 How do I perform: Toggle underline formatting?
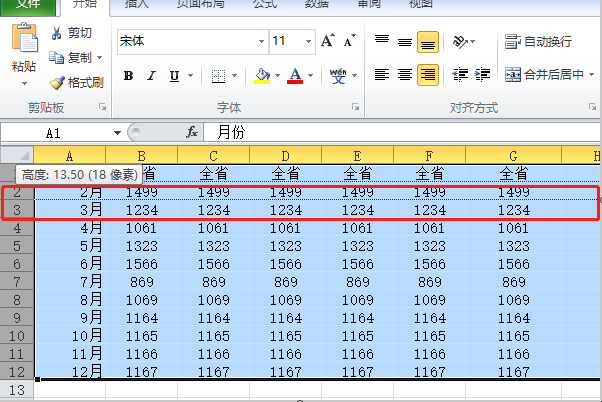point(174,76)
